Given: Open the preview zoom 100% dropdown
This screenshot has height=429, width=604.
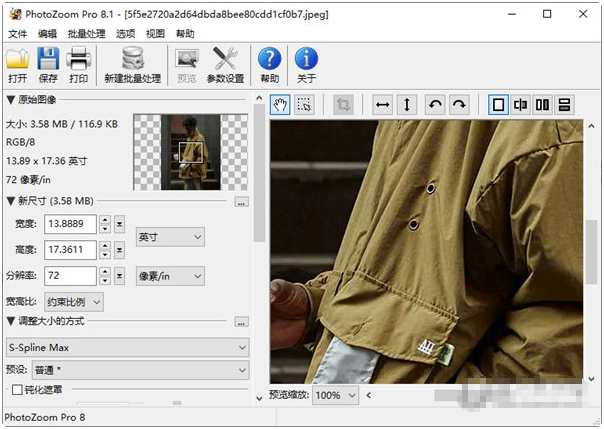Looking at the screenshot, I should [335, 395].
